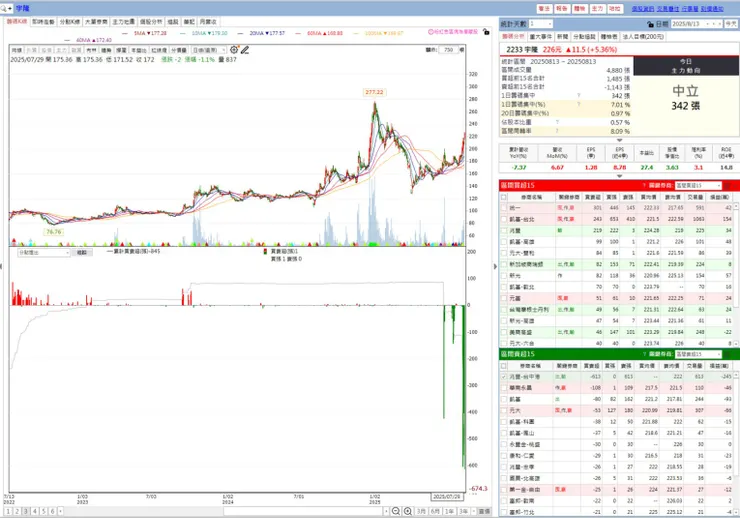The height and width of the screenshot is (518, 740).
Task: Click the page 3 button below the chart
Action: pos(26,511)
